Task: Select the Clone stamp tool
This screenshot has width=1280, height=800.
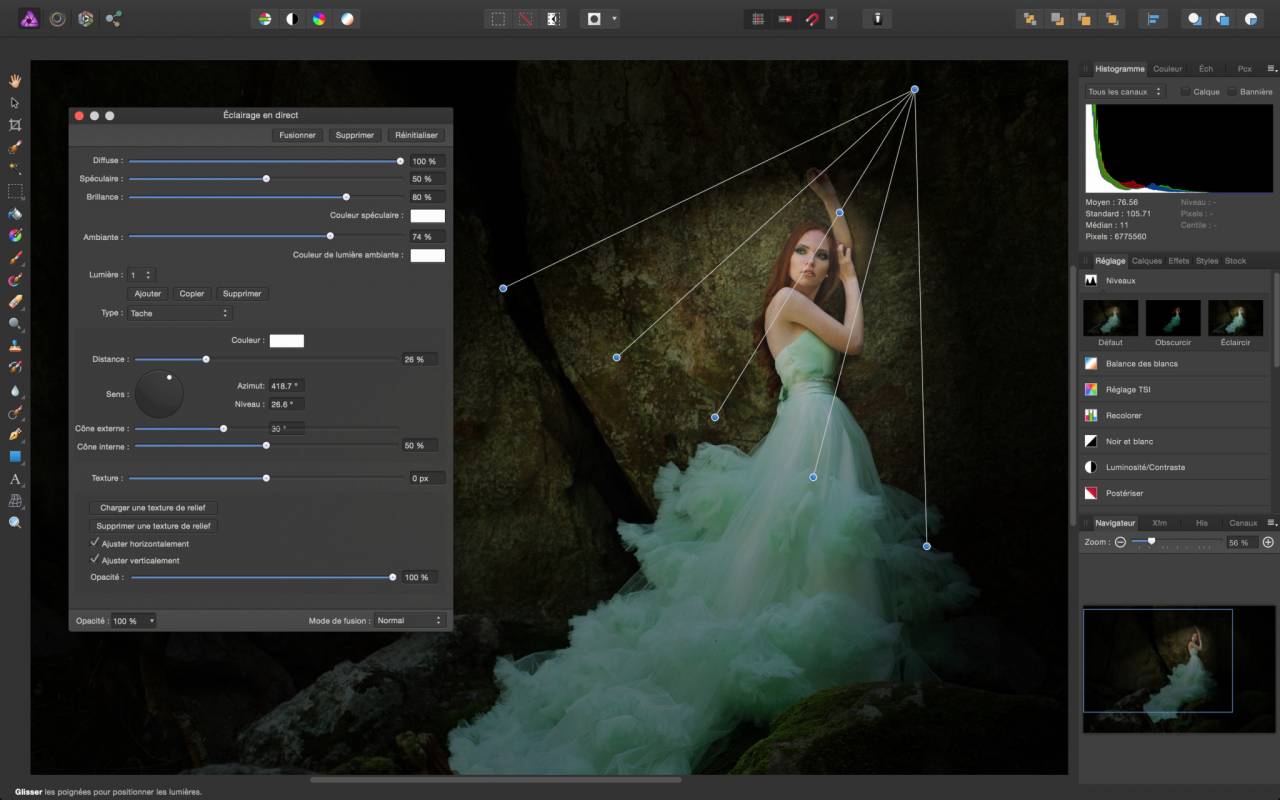Action: (x=15, y=345)
